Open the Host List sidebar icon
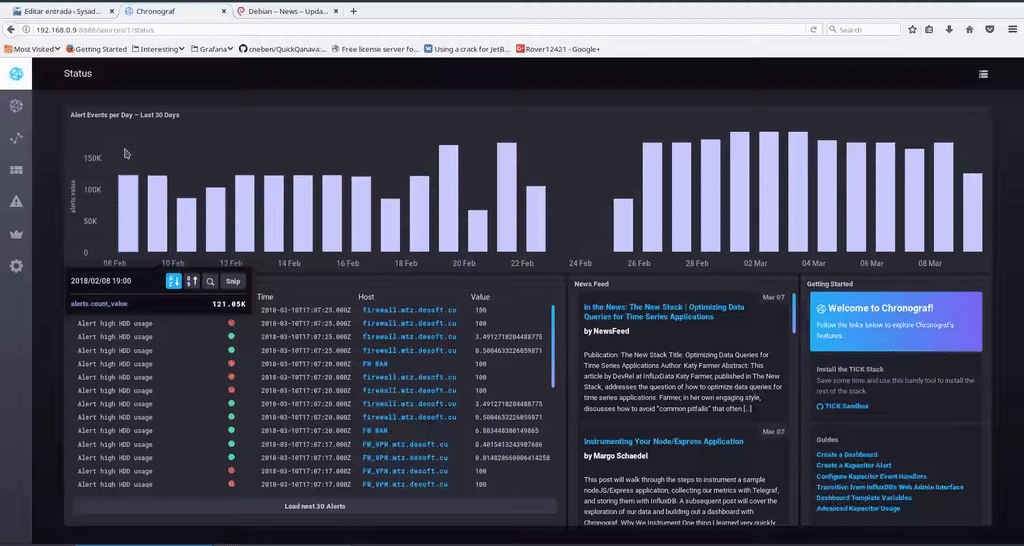Screen dimensions: 1024x546 (x=16, y=106)
